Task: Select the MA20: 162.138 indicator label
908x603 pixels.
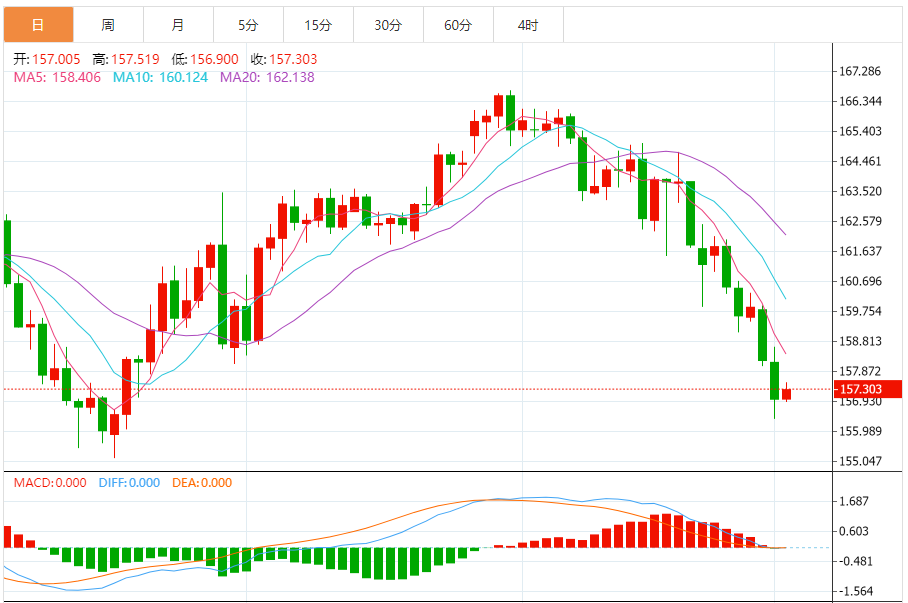Action: (267, 77)
